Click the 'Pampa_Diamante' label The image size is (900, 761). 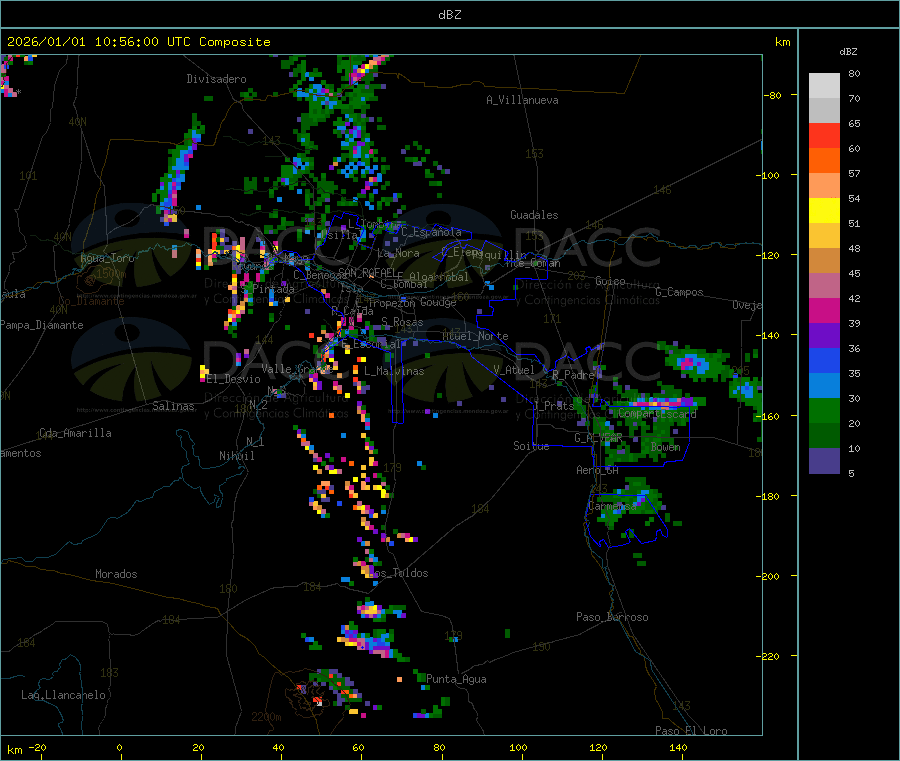tap(42, 325)
